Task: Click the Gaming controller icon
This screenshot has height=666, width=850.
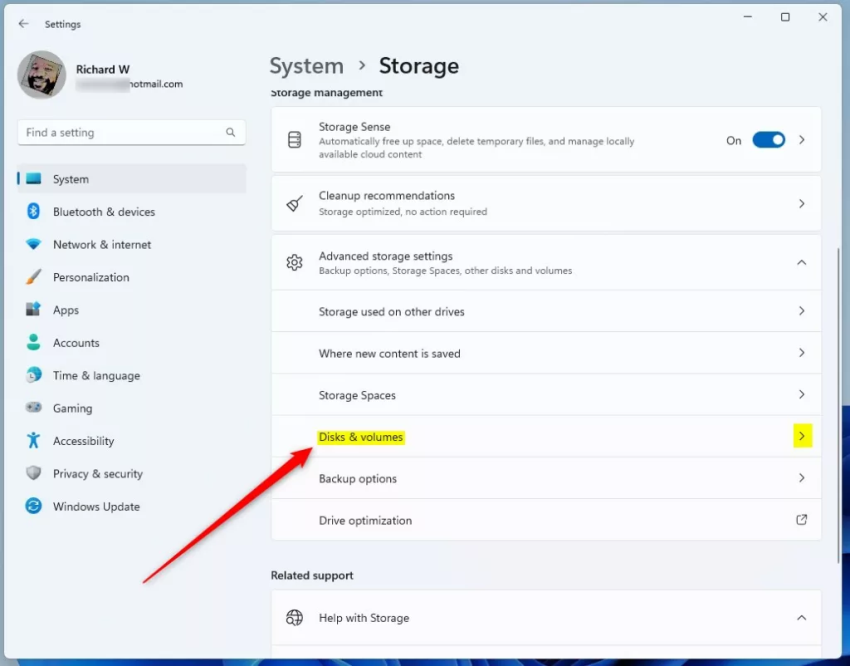Action: [x=33, y=408]
